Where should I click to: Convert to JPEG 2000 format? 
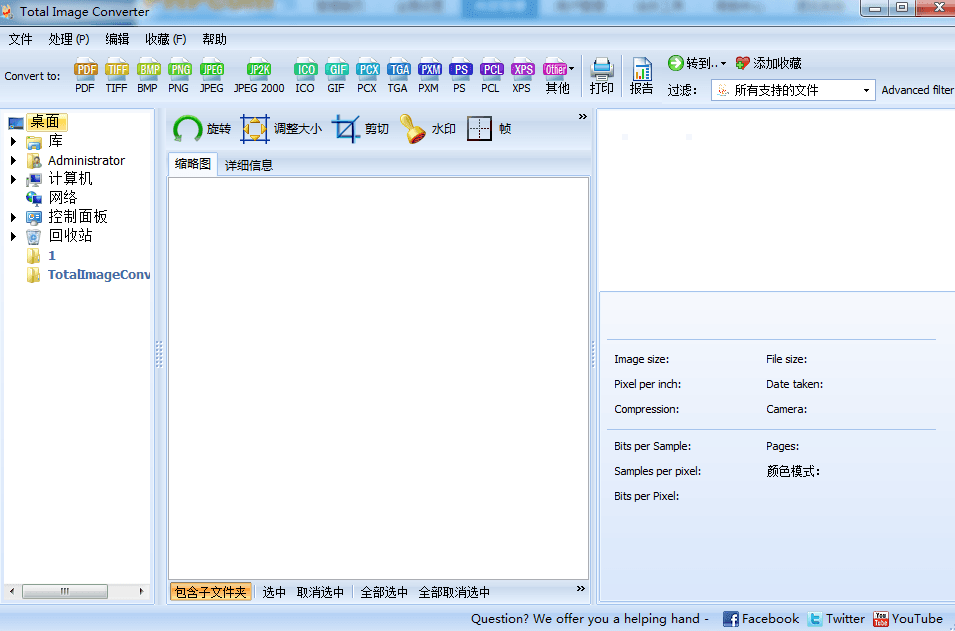(259, 76)
